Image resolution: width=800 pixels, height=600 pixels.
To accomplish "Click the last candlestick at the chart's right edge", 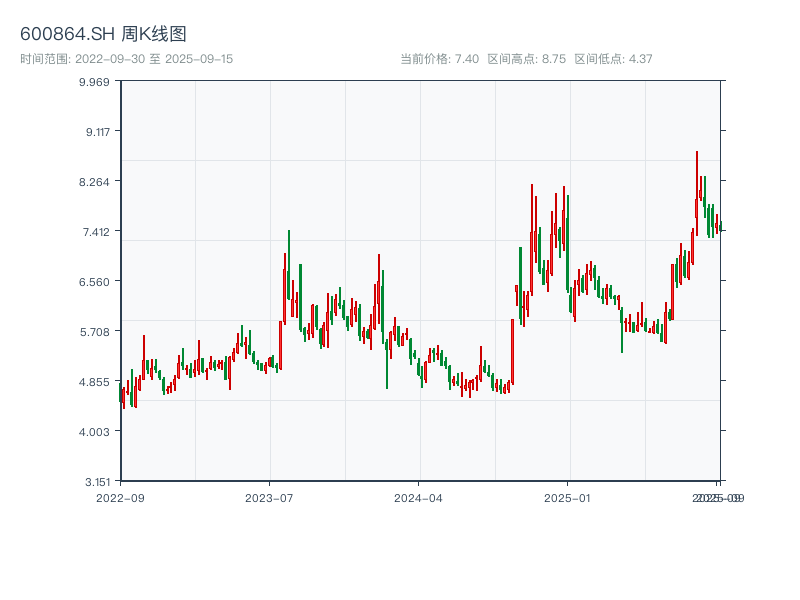I will 721,227.
